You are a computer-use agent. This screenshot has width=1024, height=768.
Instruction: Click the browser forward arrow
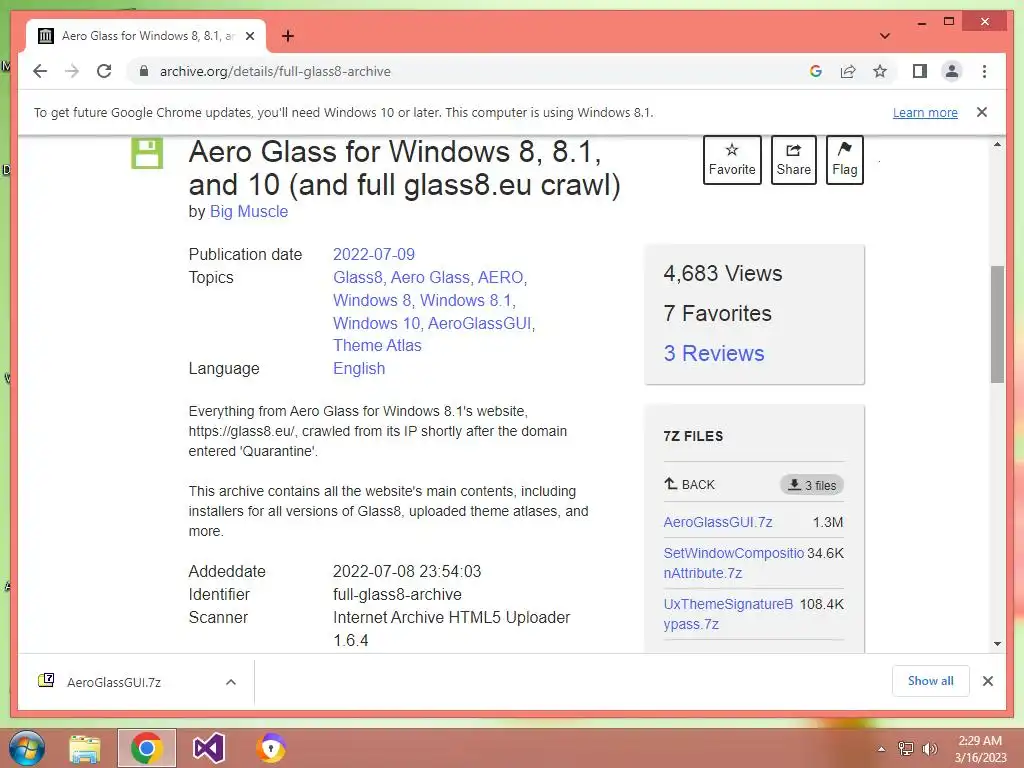click(x=72, y=71)
